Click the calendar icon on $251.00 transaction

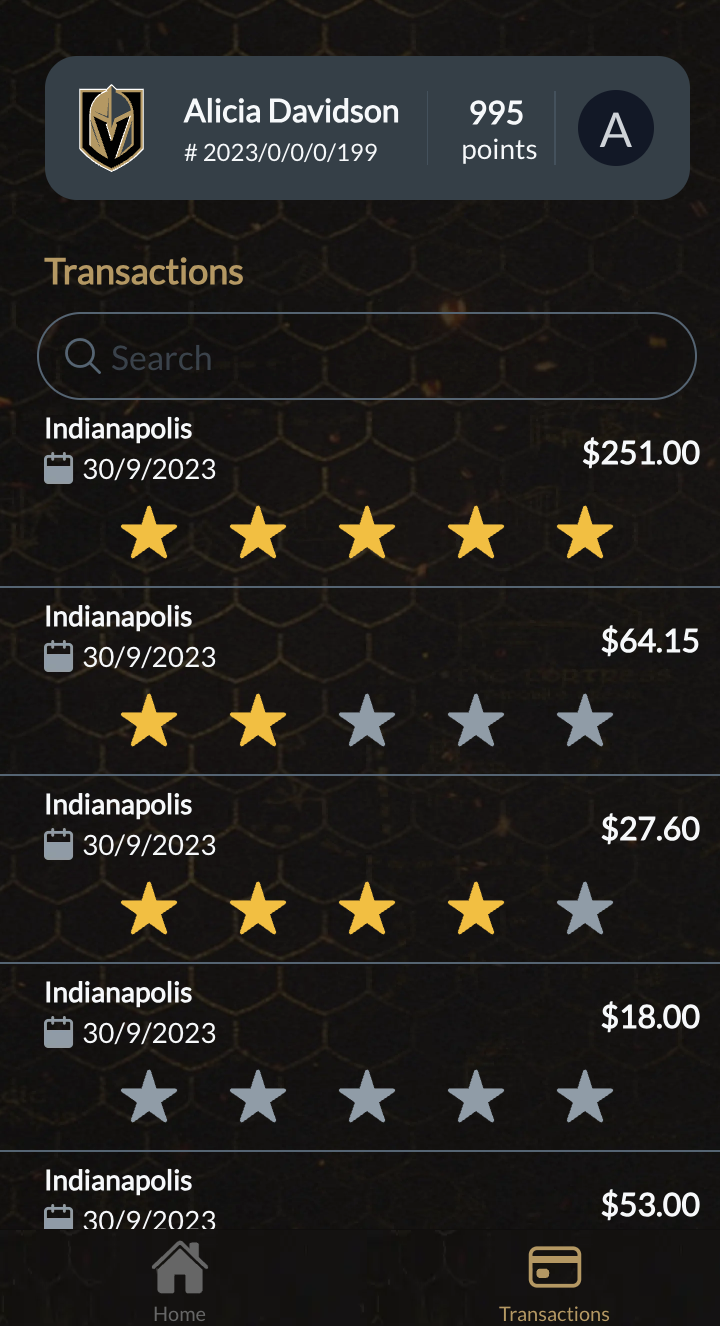59,469
